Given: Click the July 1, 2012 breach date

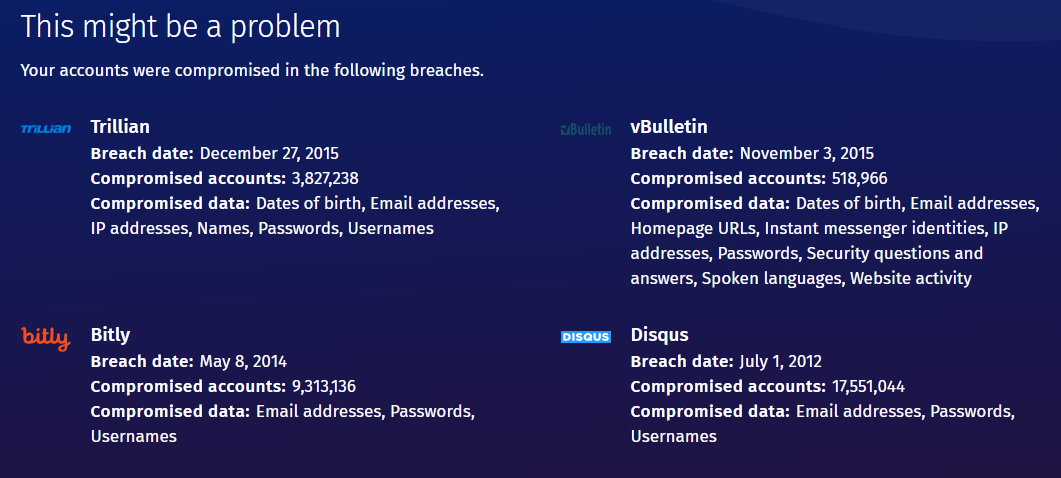Looking at the screenshot, I should coord(780,362).
